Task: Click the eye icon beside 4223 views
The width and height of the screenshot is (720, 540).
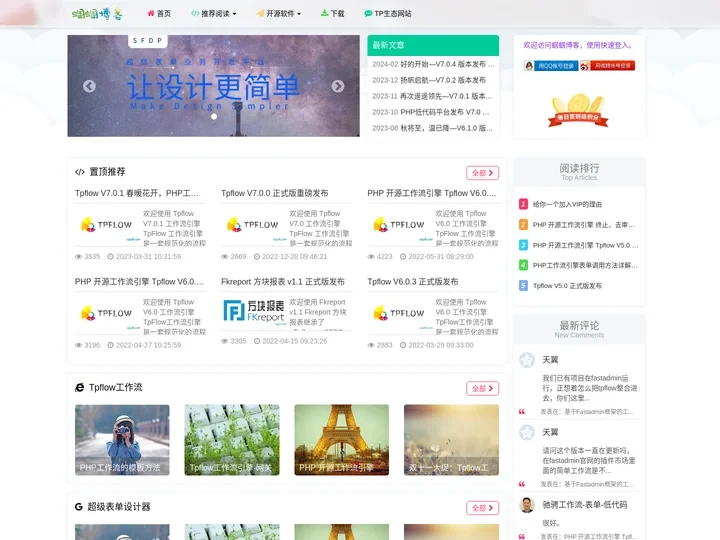Action: coord(371,257)
